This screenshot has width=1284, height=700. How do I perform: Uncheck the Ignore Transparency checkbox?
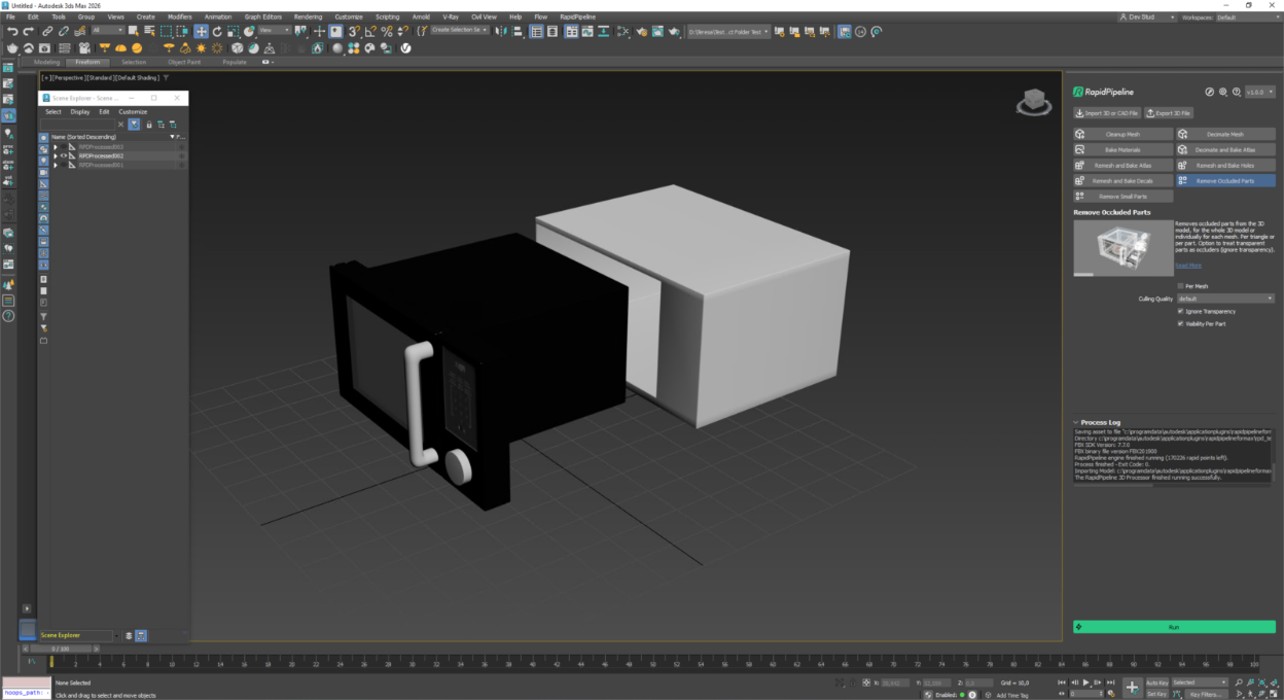click(x=1180, y=311)
